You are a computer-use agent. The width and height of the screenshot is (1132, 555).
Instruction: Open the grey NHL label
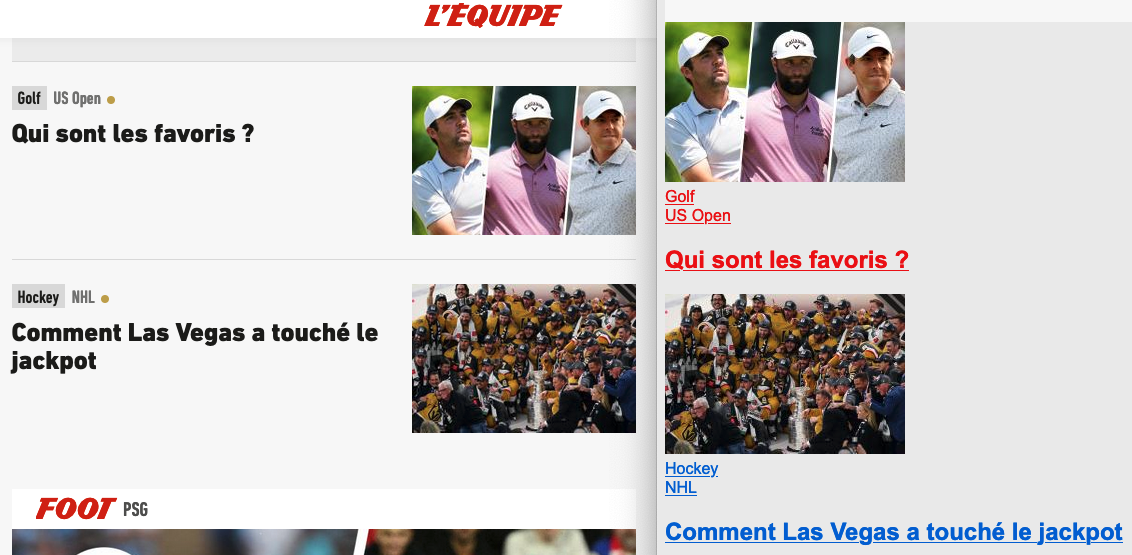tap(83, 297)
